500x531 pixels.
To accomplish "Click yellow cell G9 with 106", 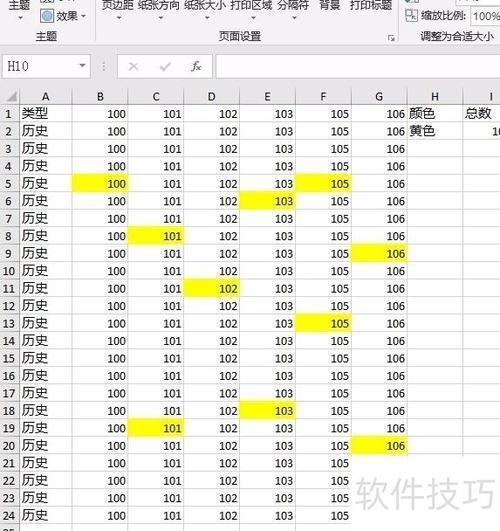I will click(x=379, y=253).
